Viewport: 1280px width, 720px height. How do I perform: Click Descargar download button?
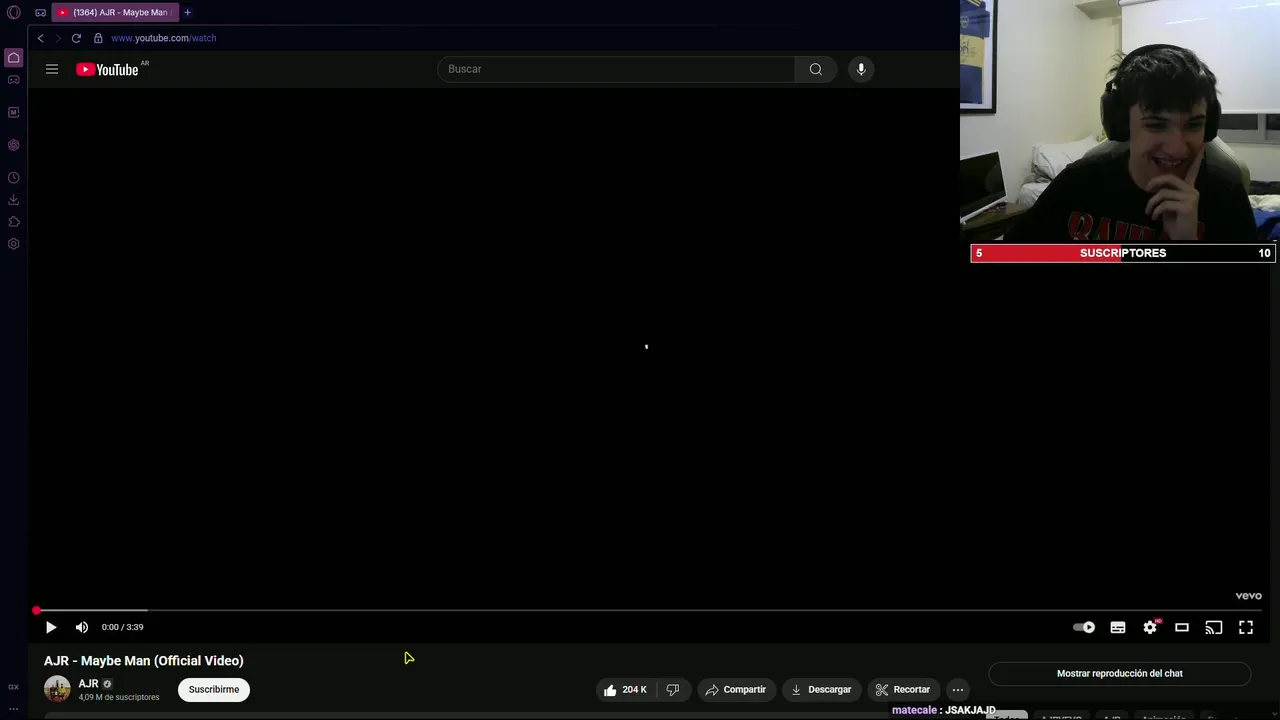click(821, 689)
